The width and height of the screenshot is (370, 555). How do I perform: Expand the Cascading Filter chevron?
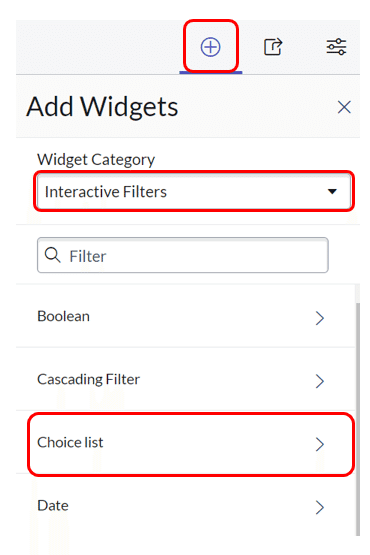[x=319, y=381]
